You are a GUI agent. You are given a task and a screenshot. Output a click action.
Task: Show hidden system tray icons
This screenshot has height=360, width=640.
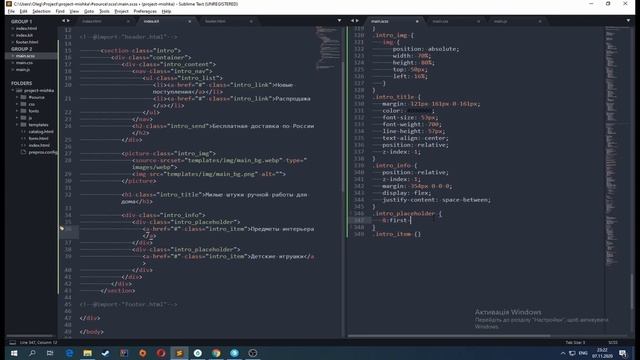(x=563, y=353)
